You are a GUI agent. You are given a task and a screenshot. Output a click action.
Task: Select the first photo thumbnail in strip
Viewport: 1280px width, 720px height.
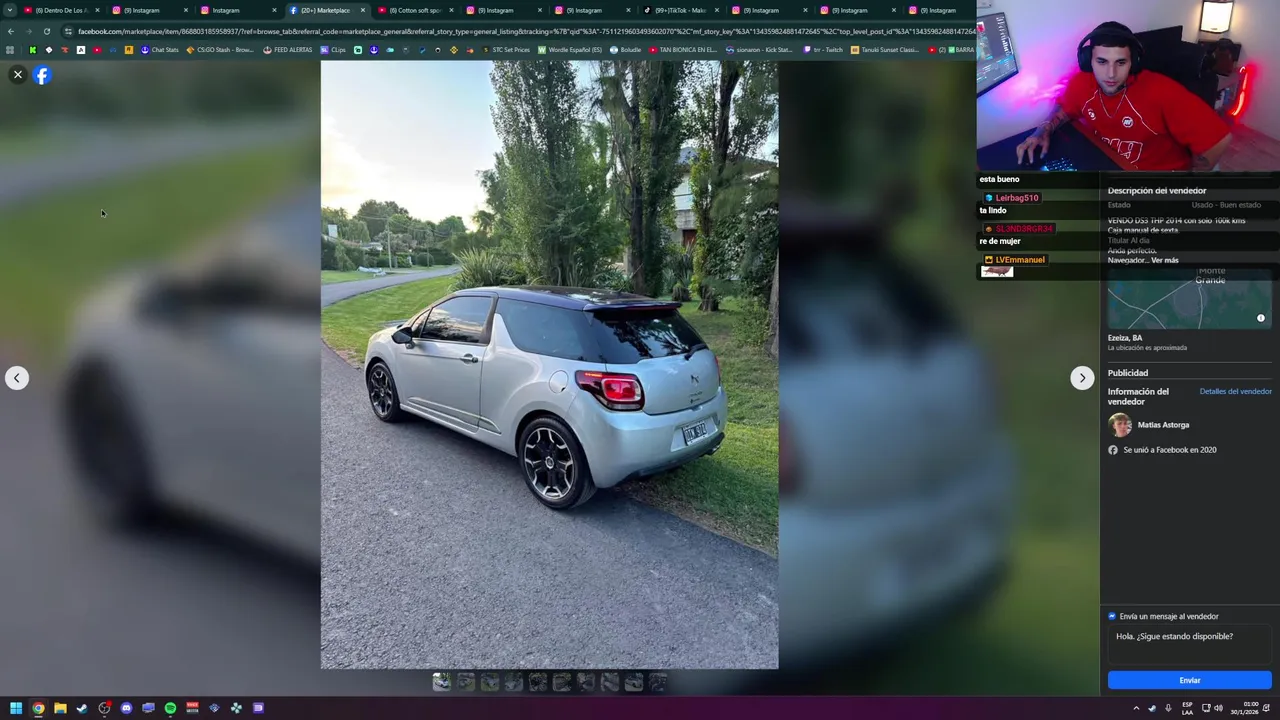click(441, 682)
